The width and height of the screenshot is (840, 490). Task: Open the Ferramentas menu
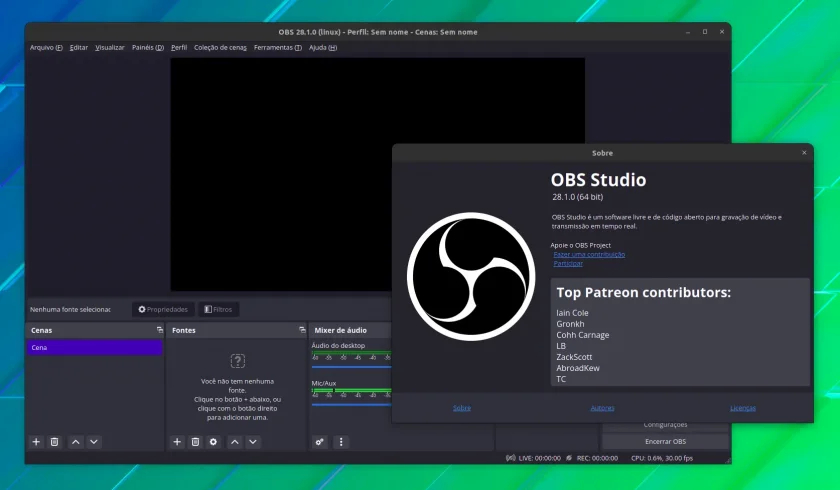(x=278, y=48)
